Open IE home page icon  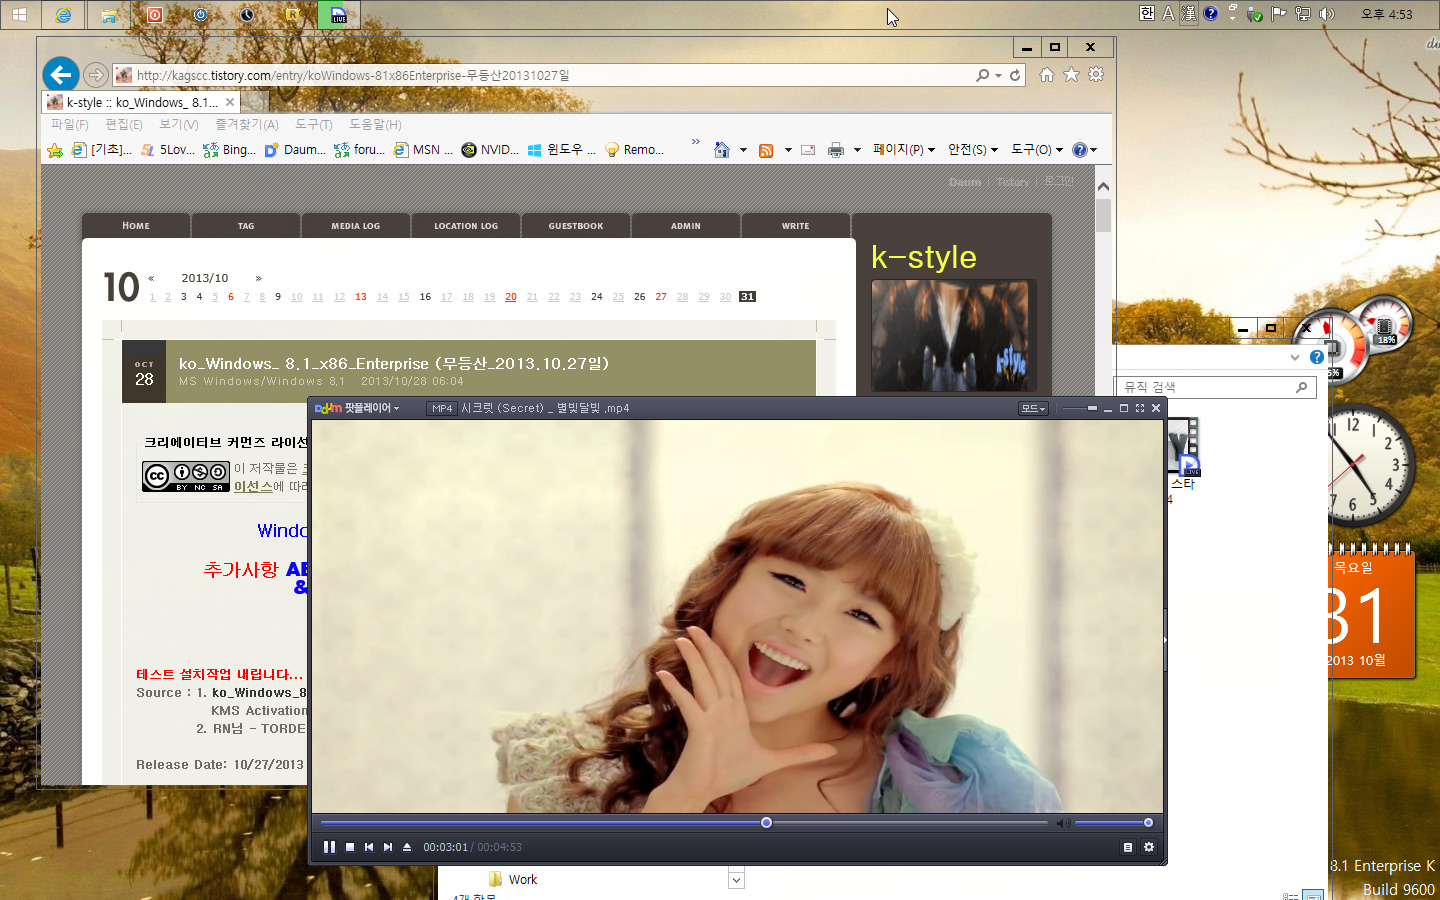point(1047,75)
